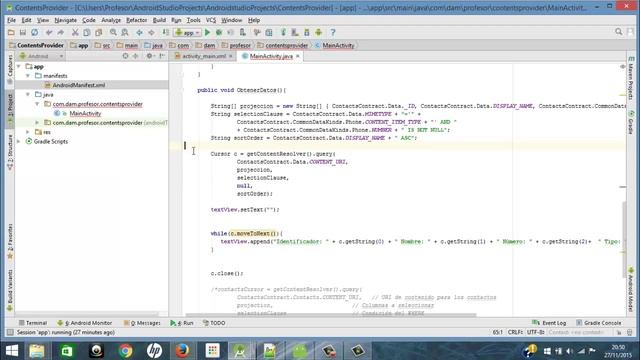Viewport: 640px width, 360px height.
Task: Click the Open folder toolbar icon
Action: click(11, 32)
